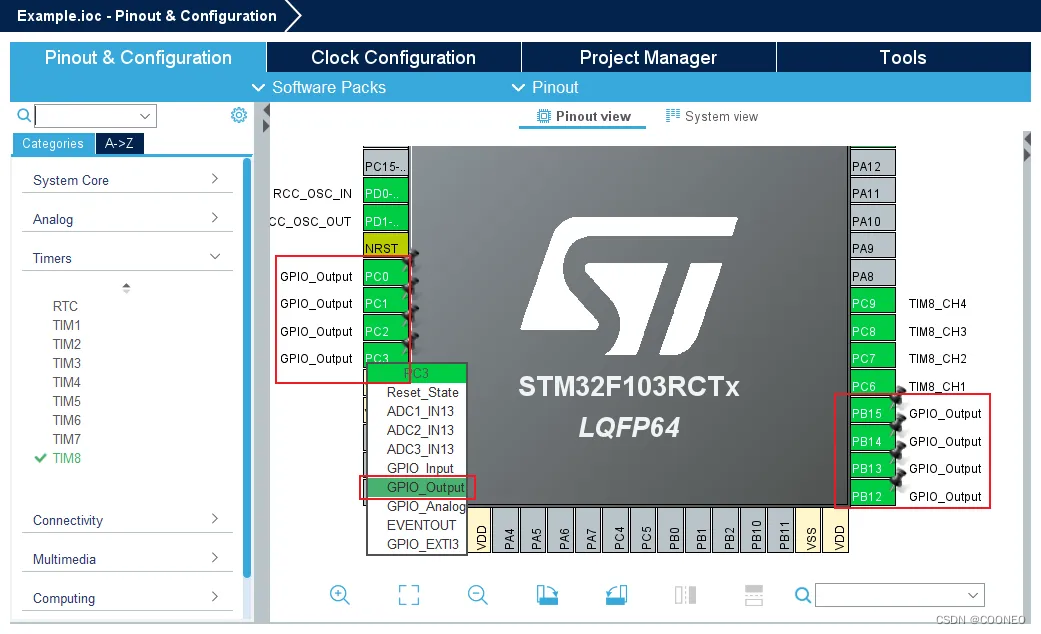Choose GPIO_Output in pin menu
Viewport: 1041px width, 634px height.
tap(417, 487)
